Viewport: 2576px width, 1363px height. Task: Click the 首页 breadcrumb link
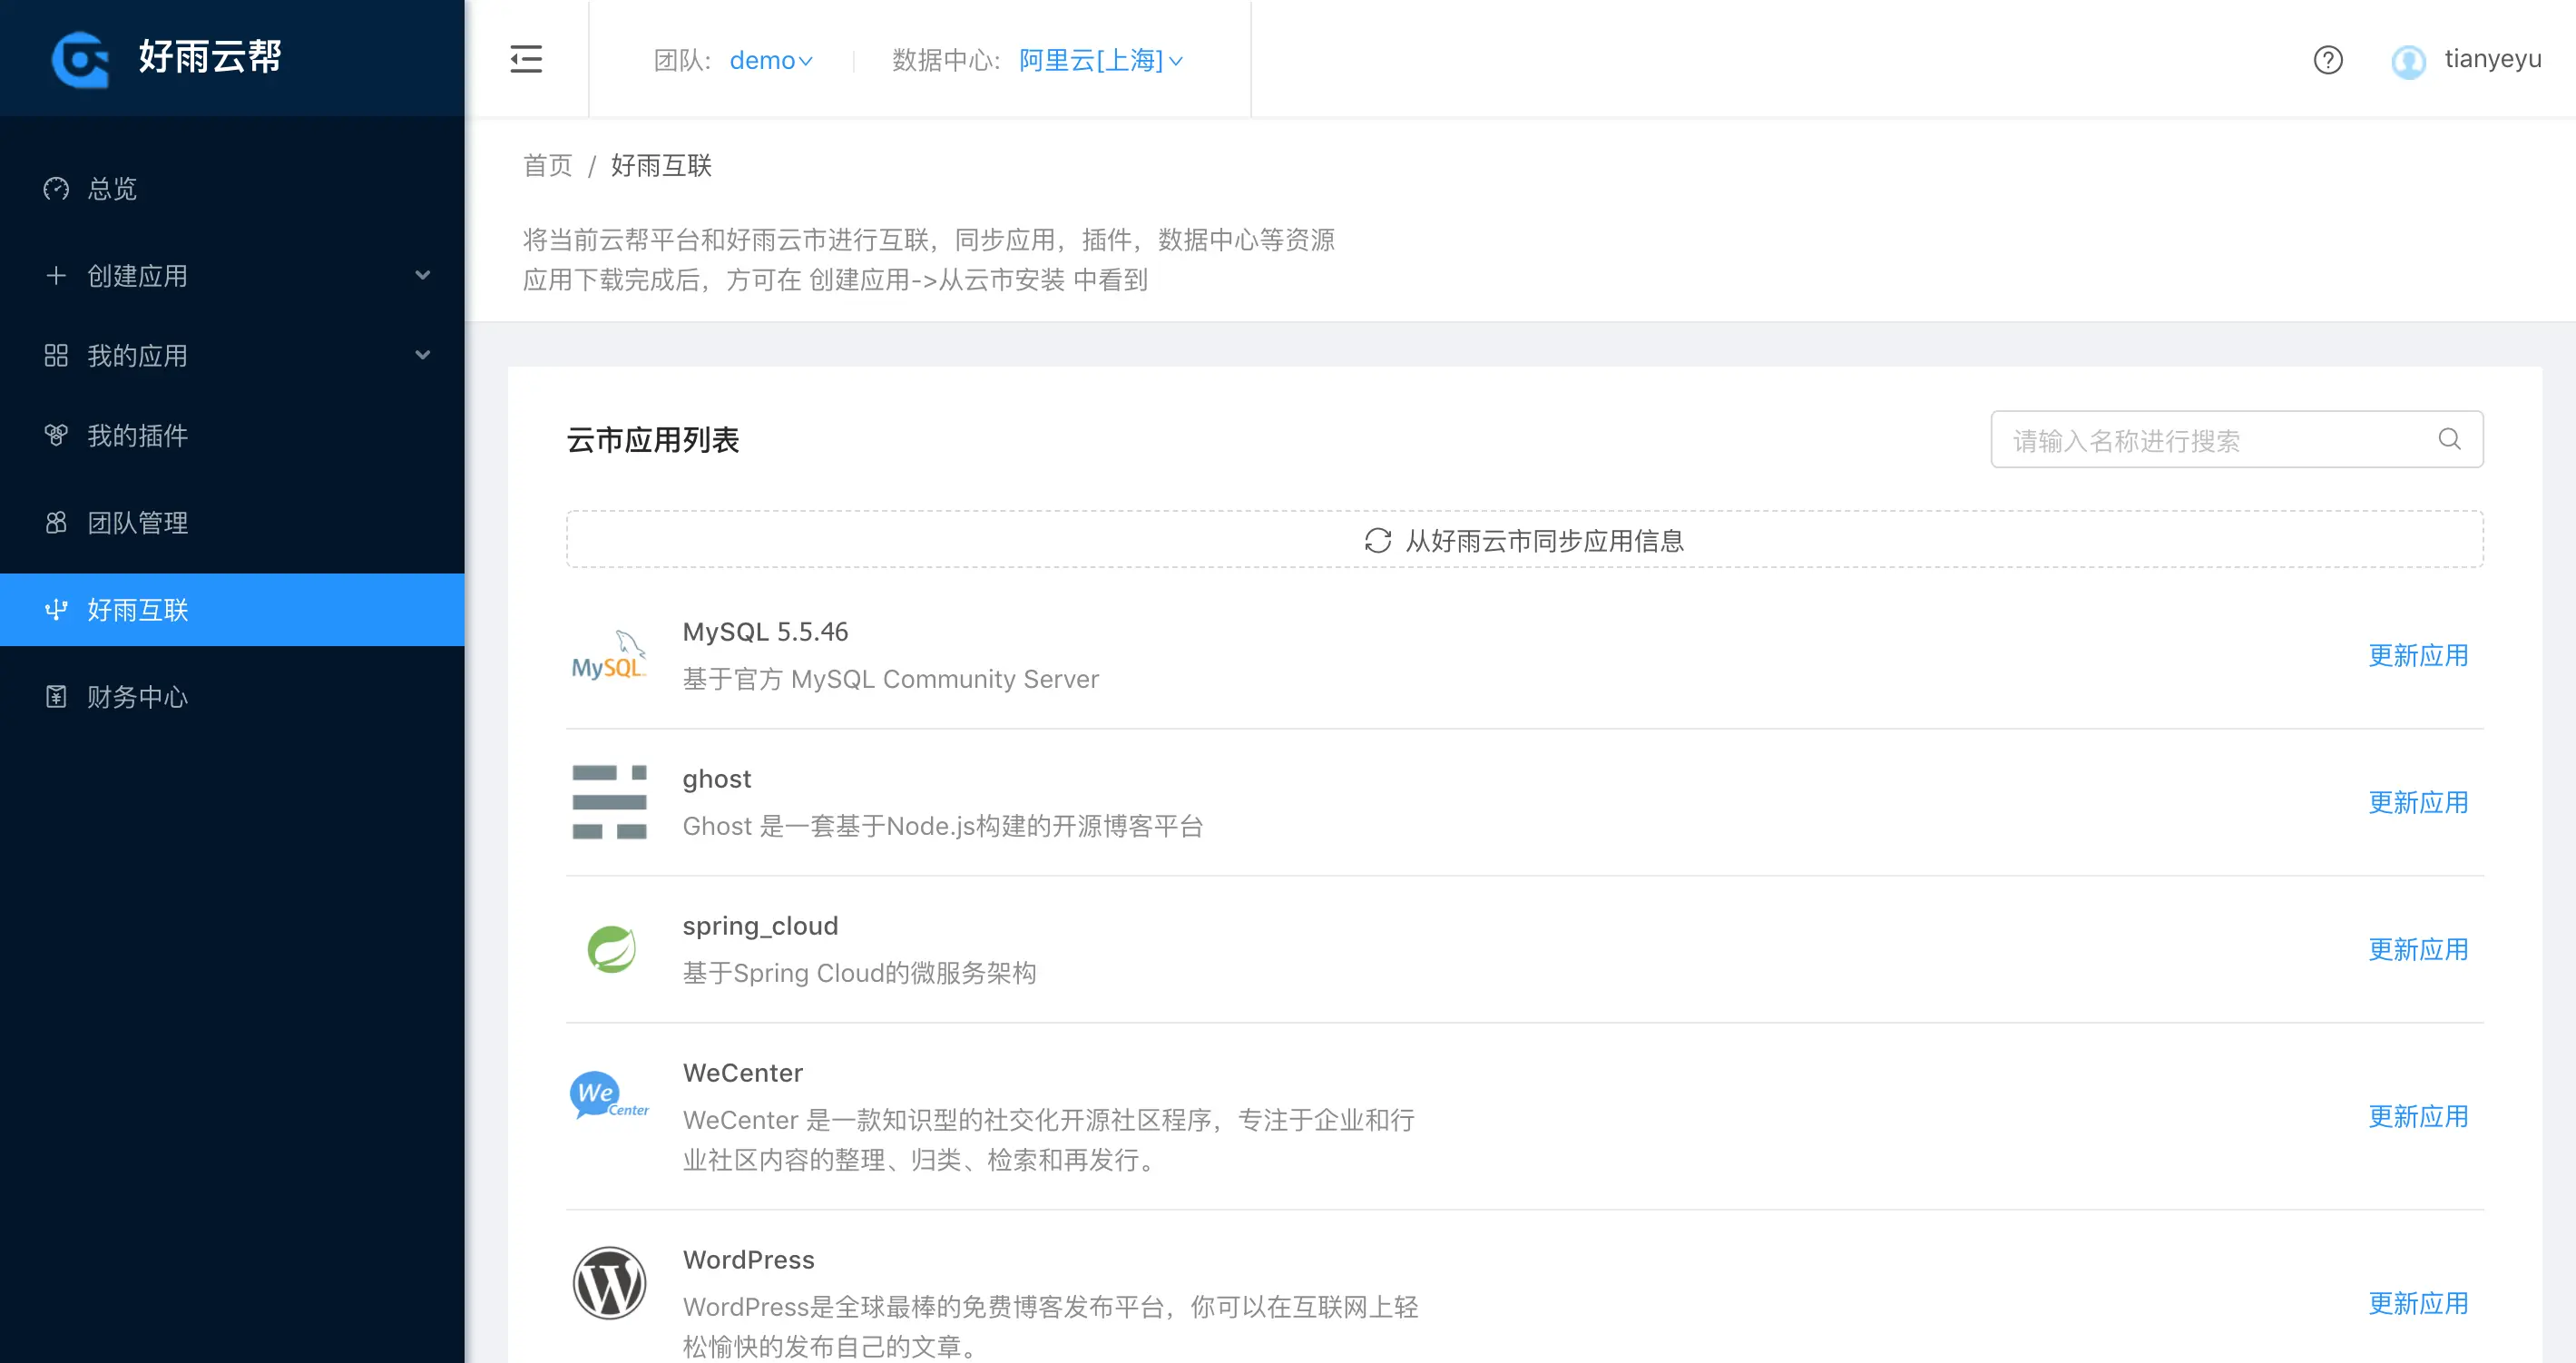coord(547,165)
